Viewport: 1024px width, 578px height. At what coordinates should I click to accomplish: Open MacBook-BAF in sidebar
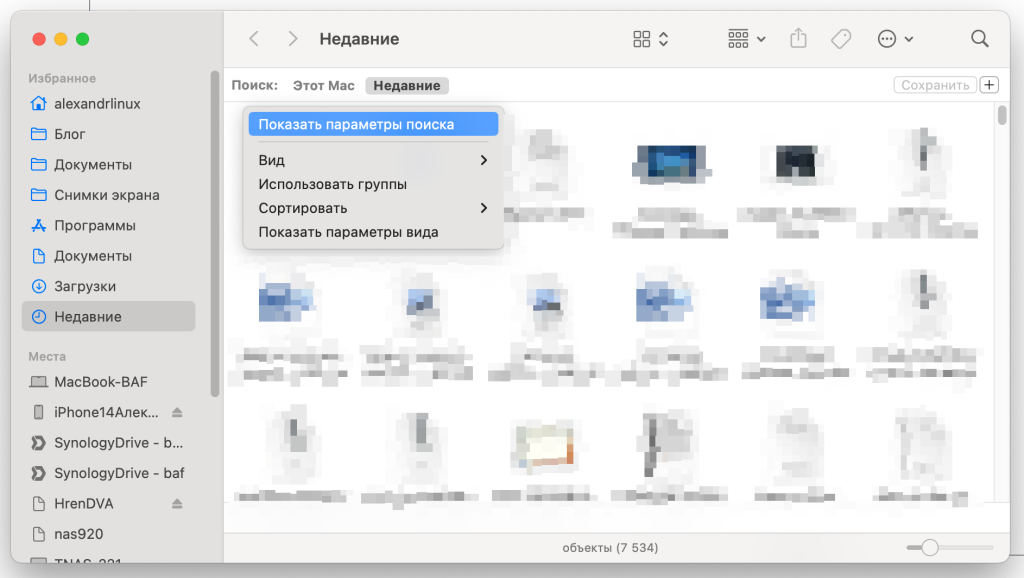(108, 381)
